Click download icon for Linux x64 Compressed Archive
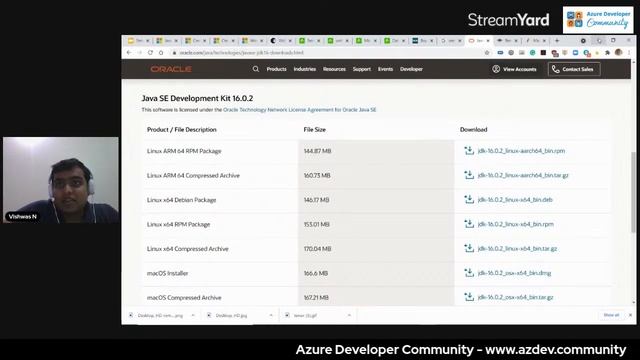Viewport: 640px width, 360px height. click(469, 248)
